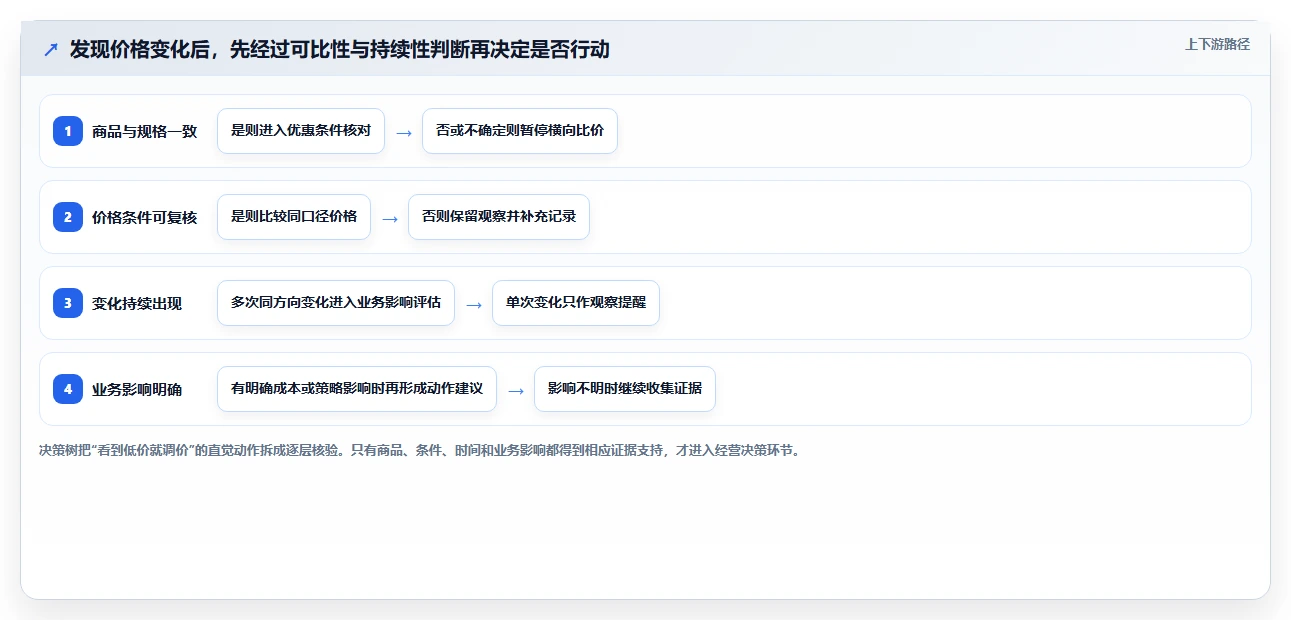Click the 商品与规格一致 label
This screenshot has height=620, width=1291.
pyautogui.click(x=144, y=132)
